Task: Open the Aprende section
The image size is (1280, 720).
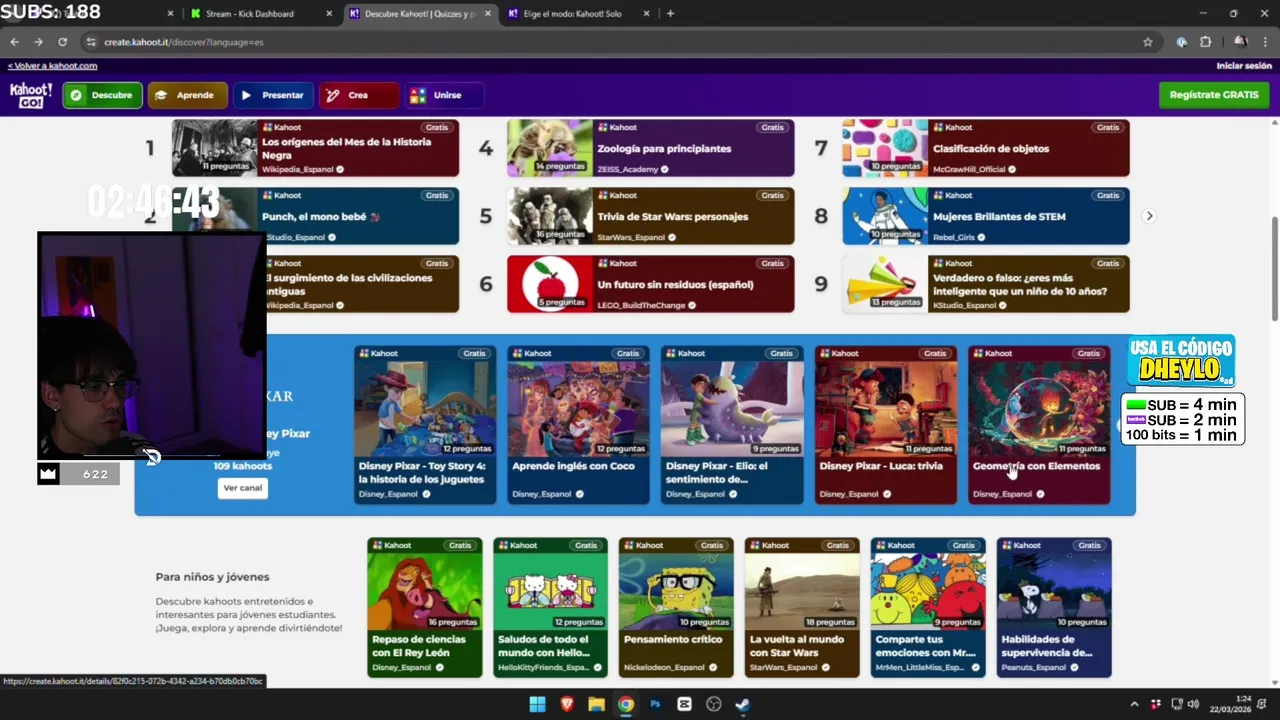Action: point(187,95)
